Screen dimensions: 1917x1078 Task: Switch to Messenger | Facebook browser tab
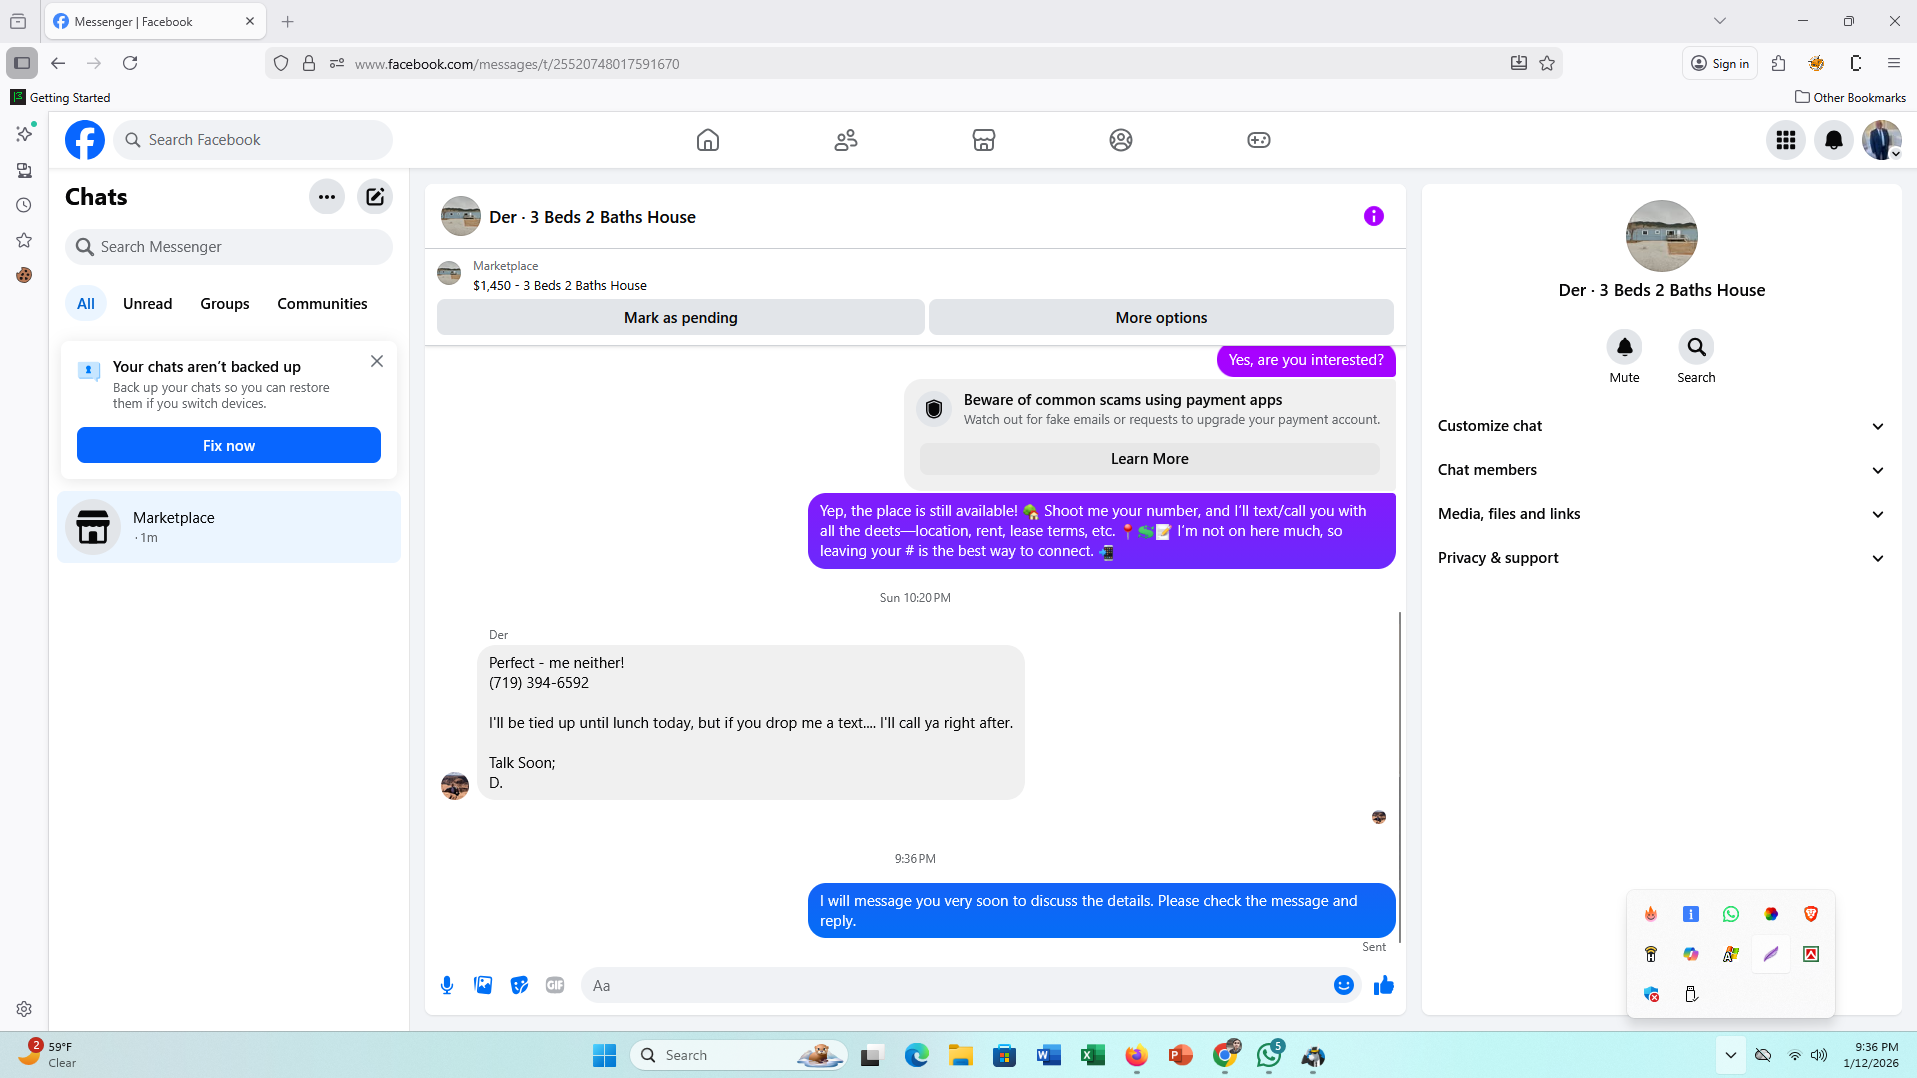(155, 21)
